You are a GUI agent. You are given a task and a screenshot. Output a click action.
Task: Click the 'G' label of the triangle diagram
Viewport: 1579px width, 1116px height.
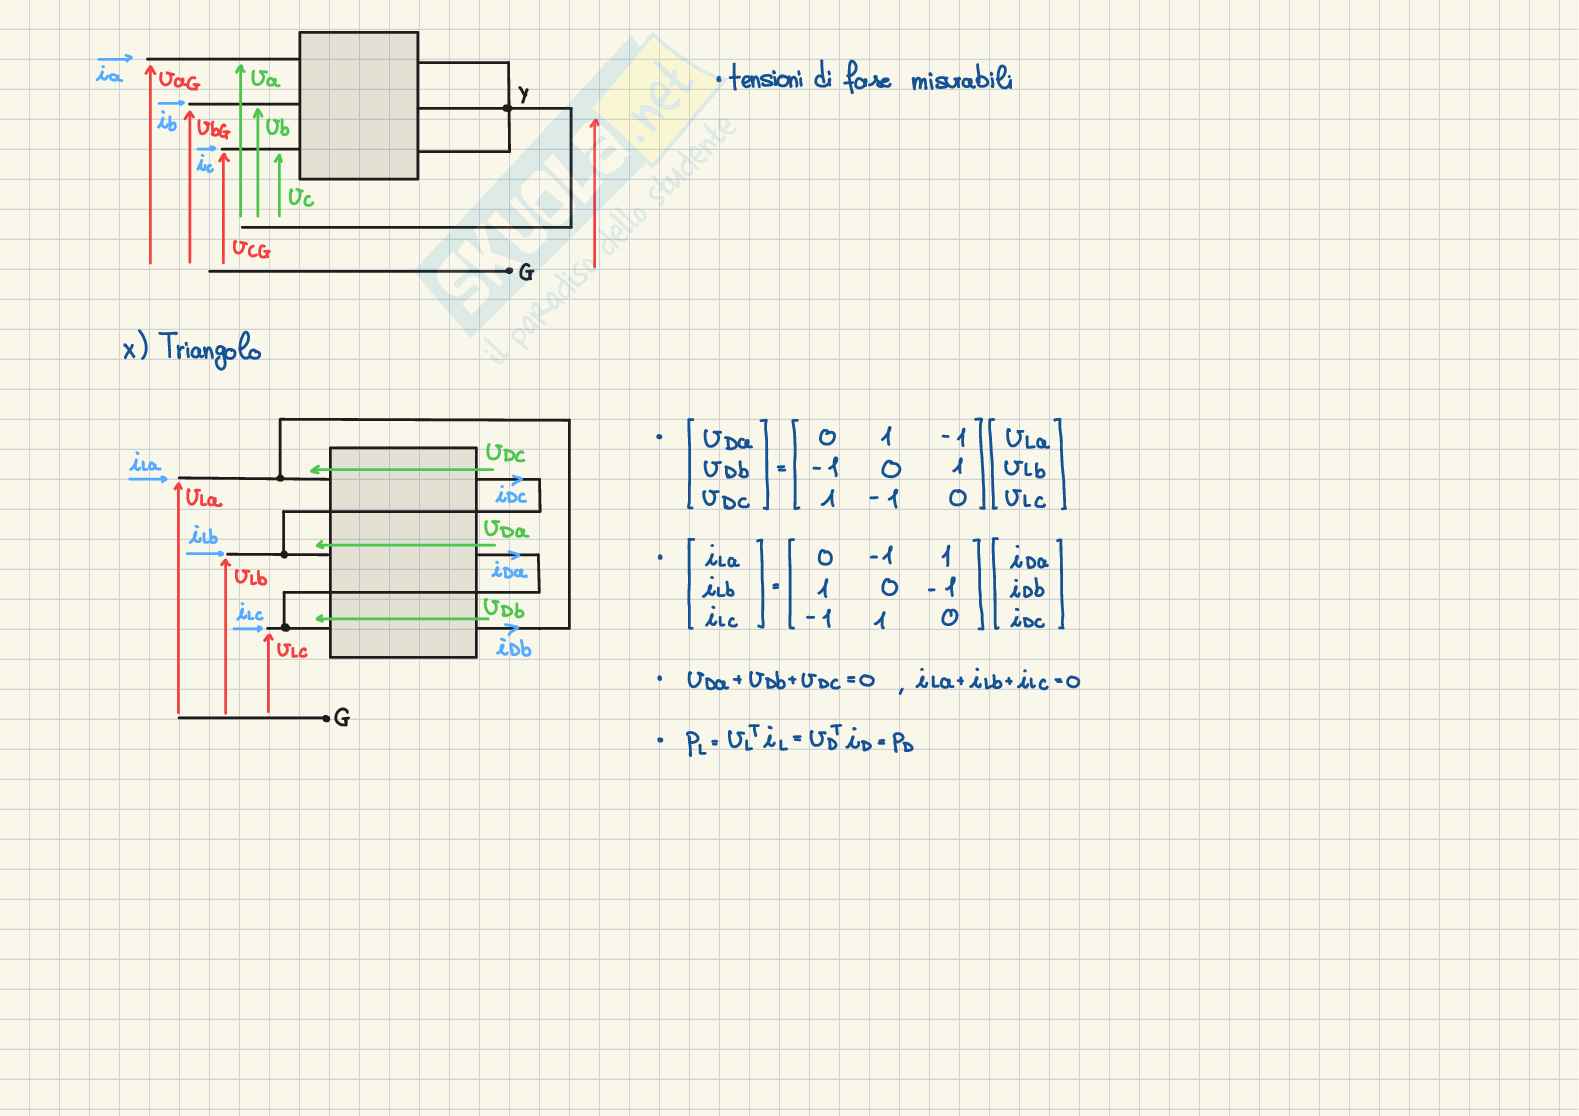pos(342,717)
